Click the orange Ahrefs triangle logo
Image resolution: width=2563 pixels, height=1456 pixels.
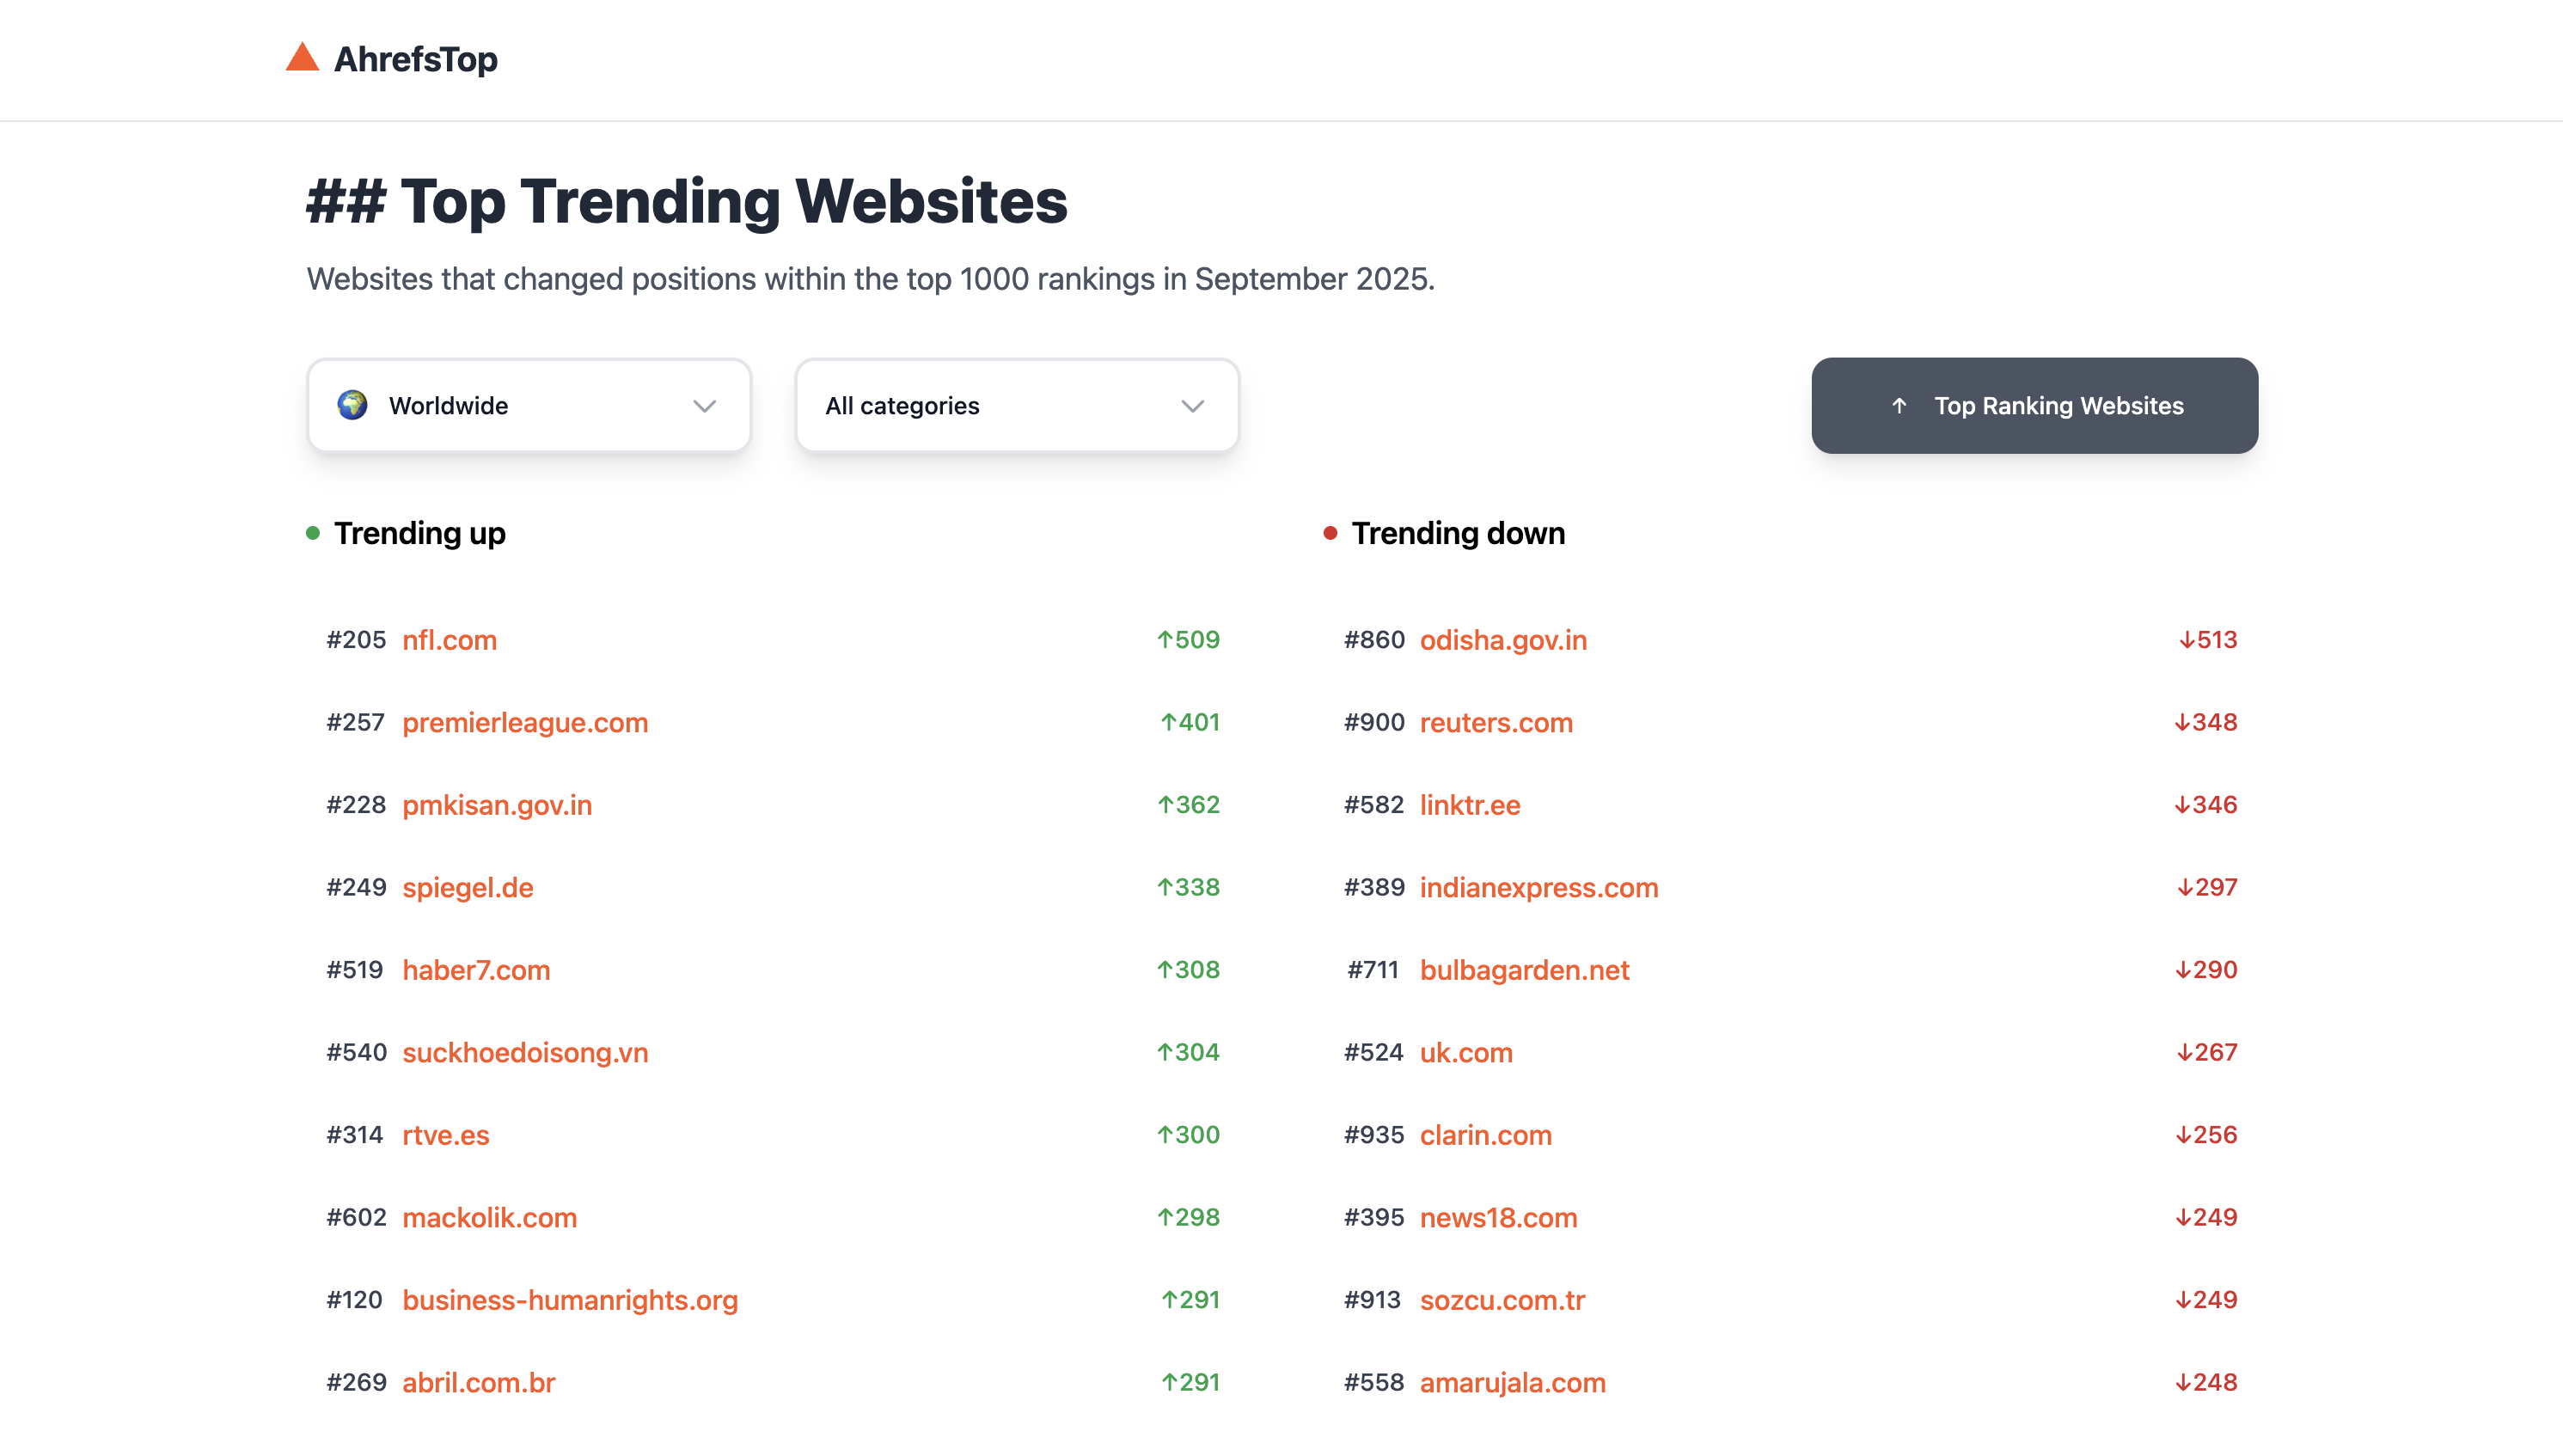(302, 57)
